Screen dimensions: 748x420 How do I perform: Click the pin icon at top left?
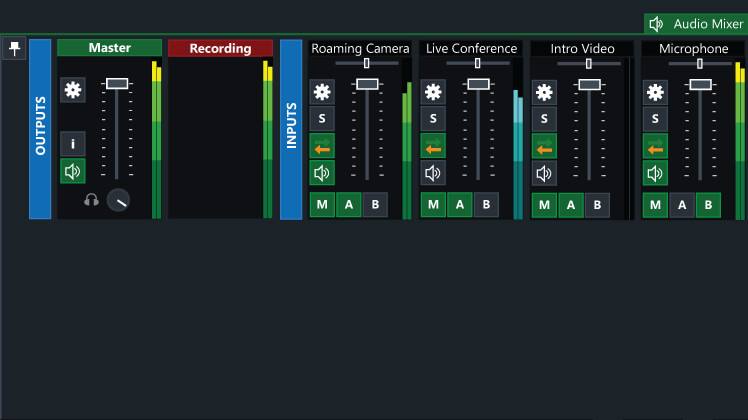coord(14,48)
